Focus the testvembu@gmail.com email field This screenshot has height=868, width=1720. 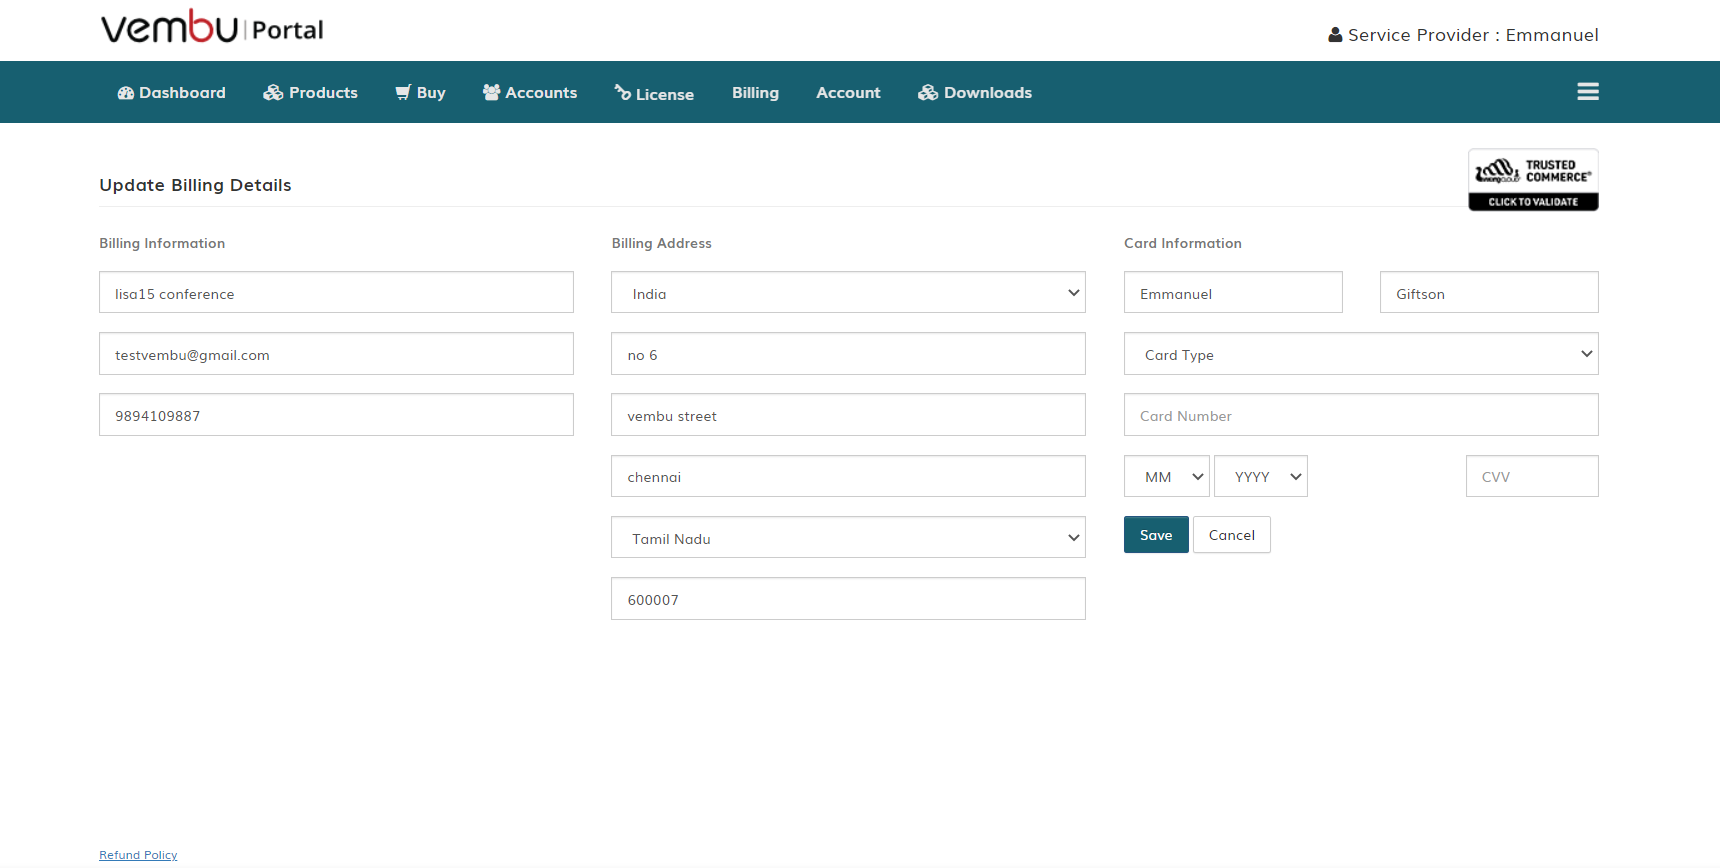click(x=336, y=354)
